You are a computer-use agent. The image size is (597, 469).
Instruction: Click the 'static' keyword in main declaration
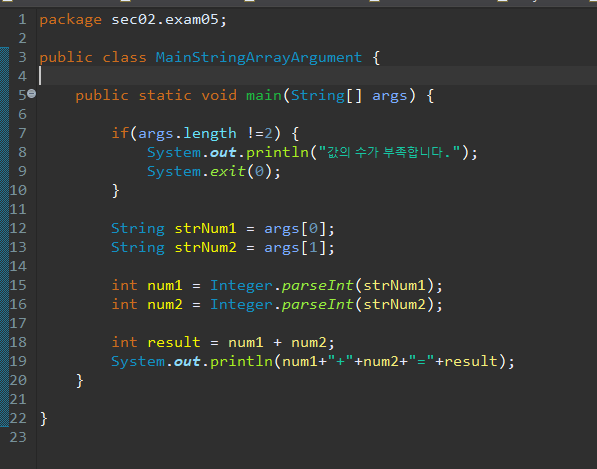(165, 95)
